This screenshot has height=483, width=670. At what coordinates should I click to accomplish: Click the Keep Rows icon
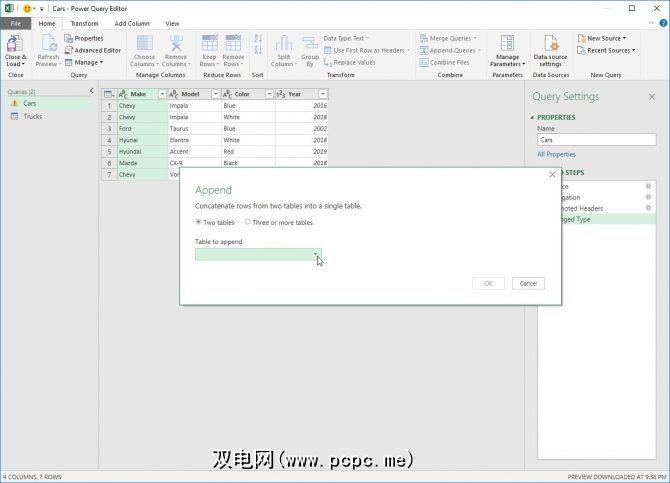point(209,44)
